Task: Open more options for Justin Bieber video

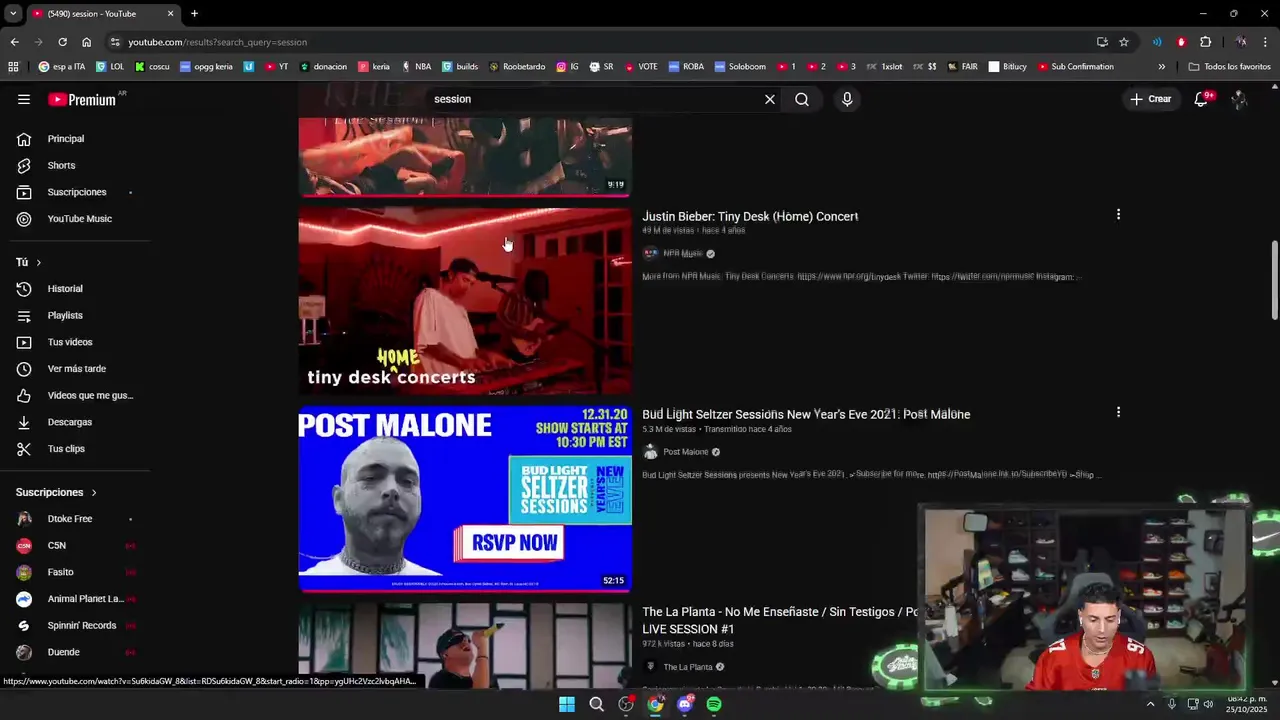Action: tap(1118, 214)
